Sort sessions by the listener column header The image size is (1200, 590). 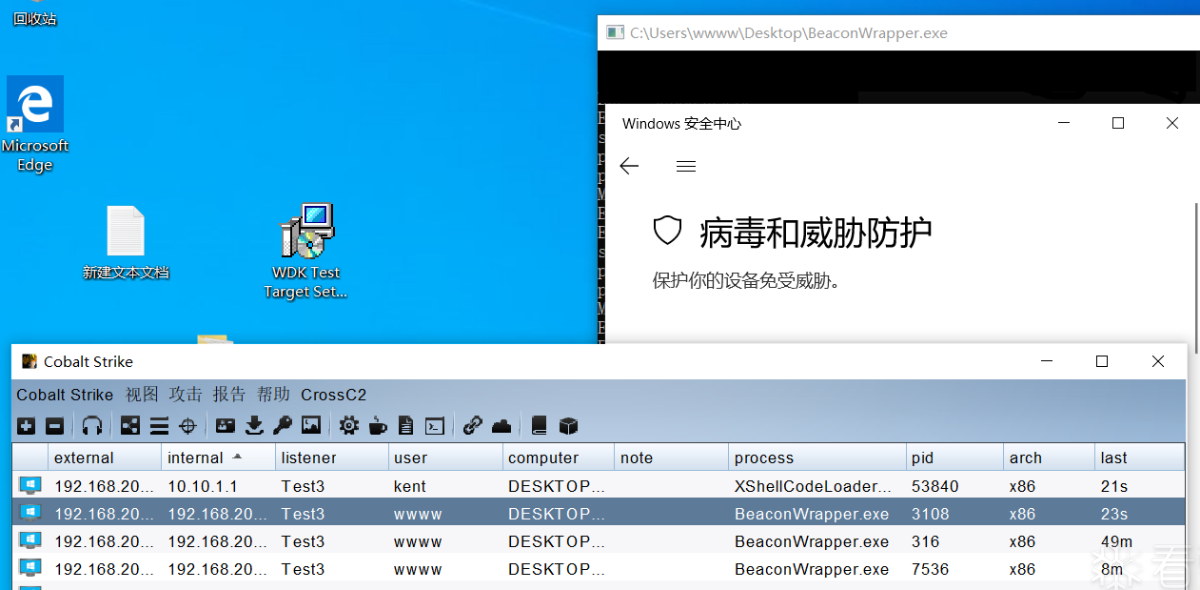[x=332, y=458]
